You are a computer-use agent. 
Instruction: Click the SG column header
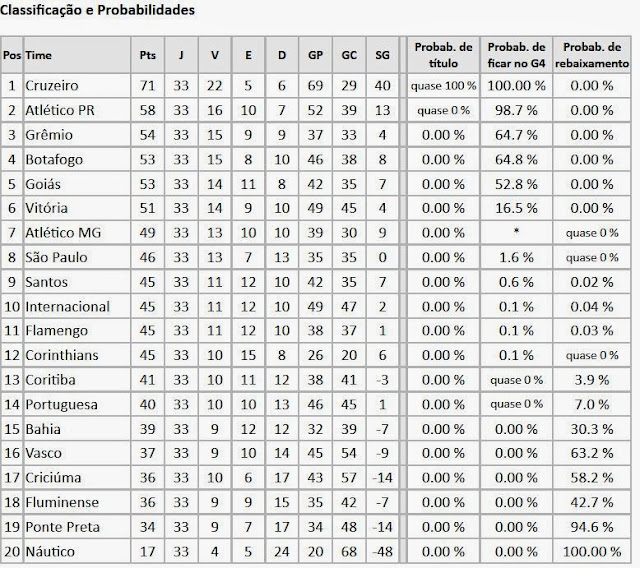[382, 55]
